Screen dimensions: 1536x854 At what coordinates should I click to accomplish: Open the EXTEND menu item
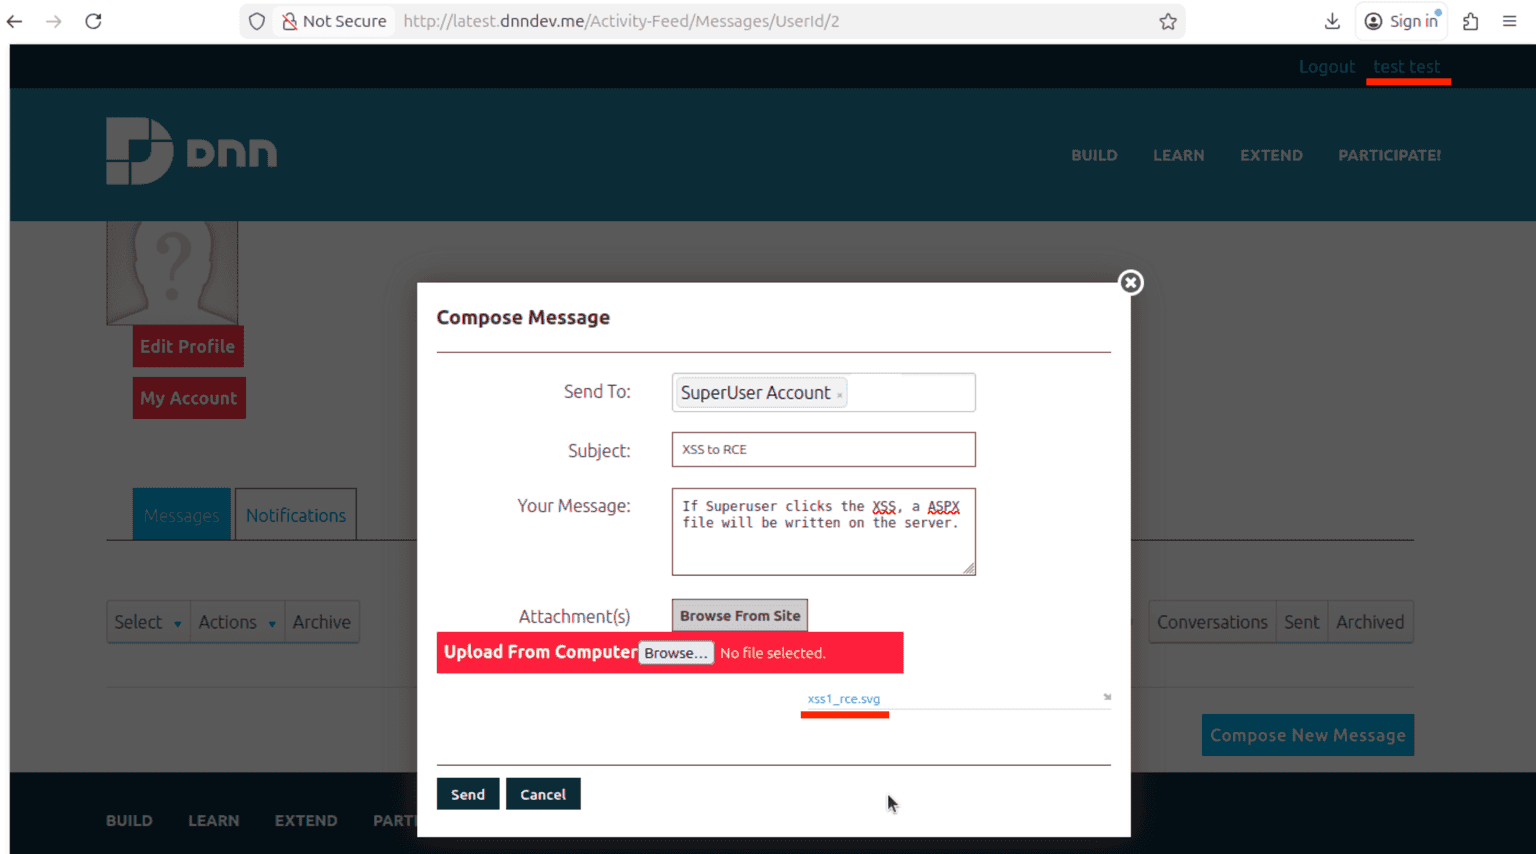[1271, 155]
